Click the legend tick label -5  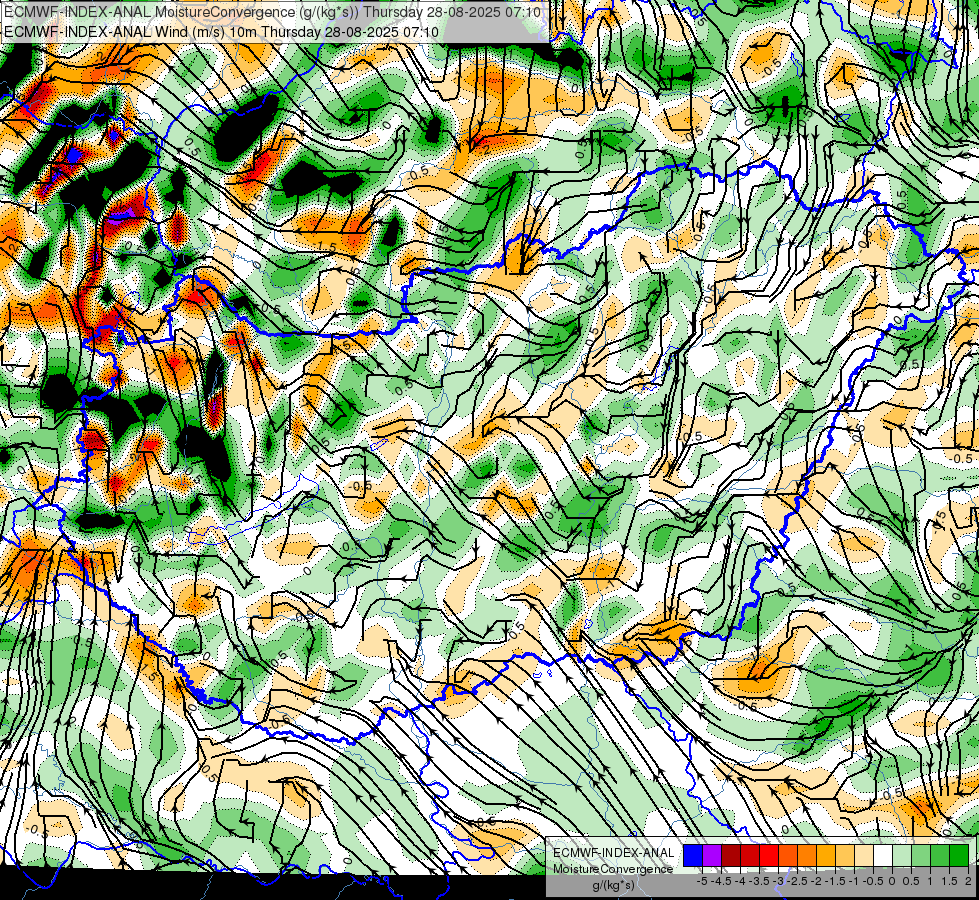click(702, 881)
